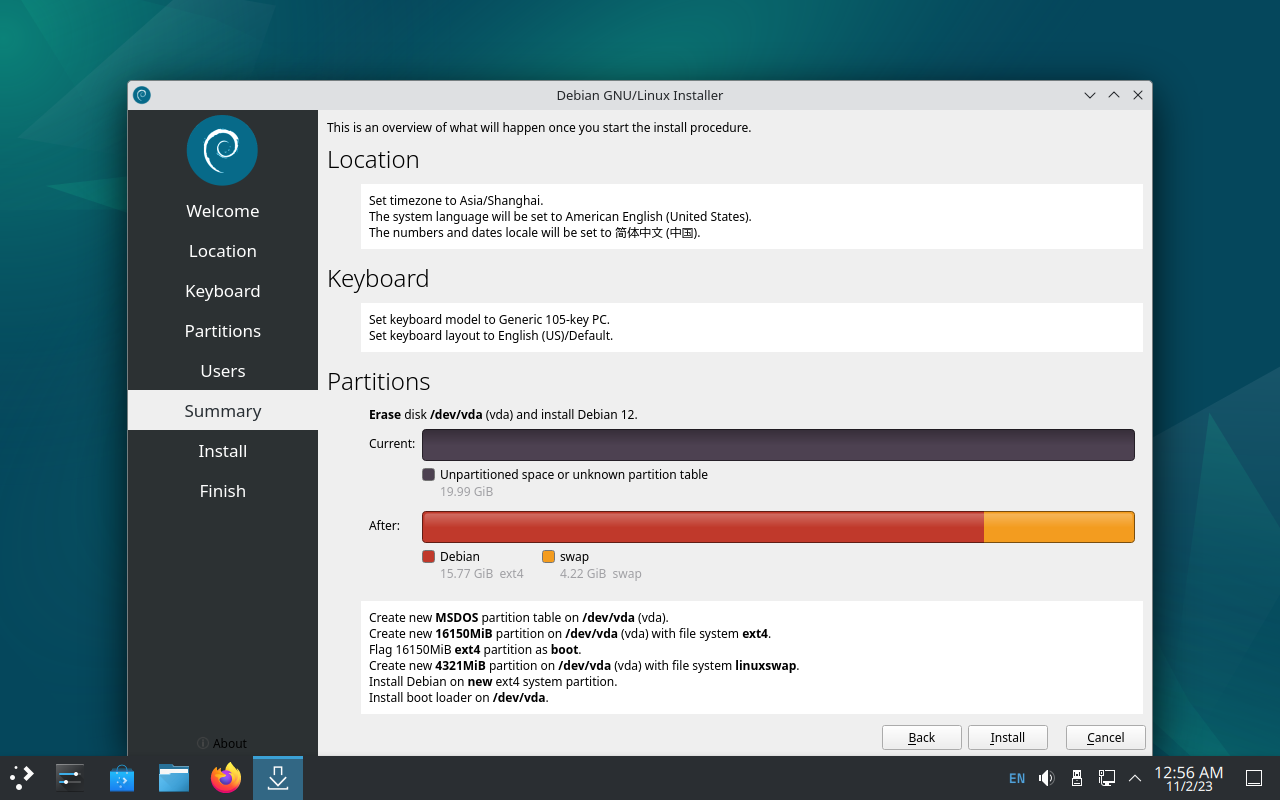Image resolution: width=1280 pixels, height=800 pixels.
Task: Open the clock showing 12:56 AM
Action: (x=1188, y=778)
